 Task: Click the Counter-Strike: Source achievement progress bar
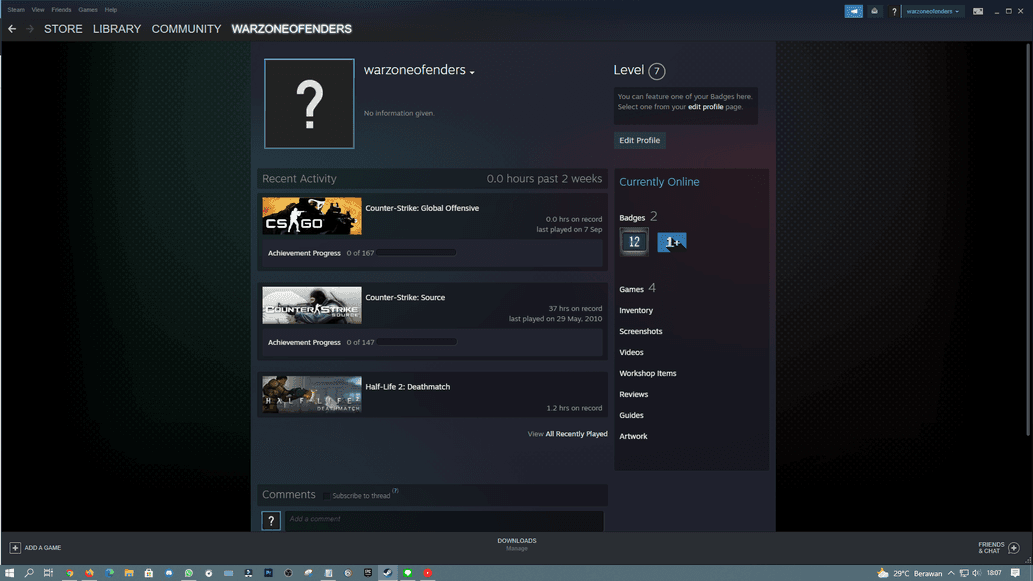coord(417,343)
